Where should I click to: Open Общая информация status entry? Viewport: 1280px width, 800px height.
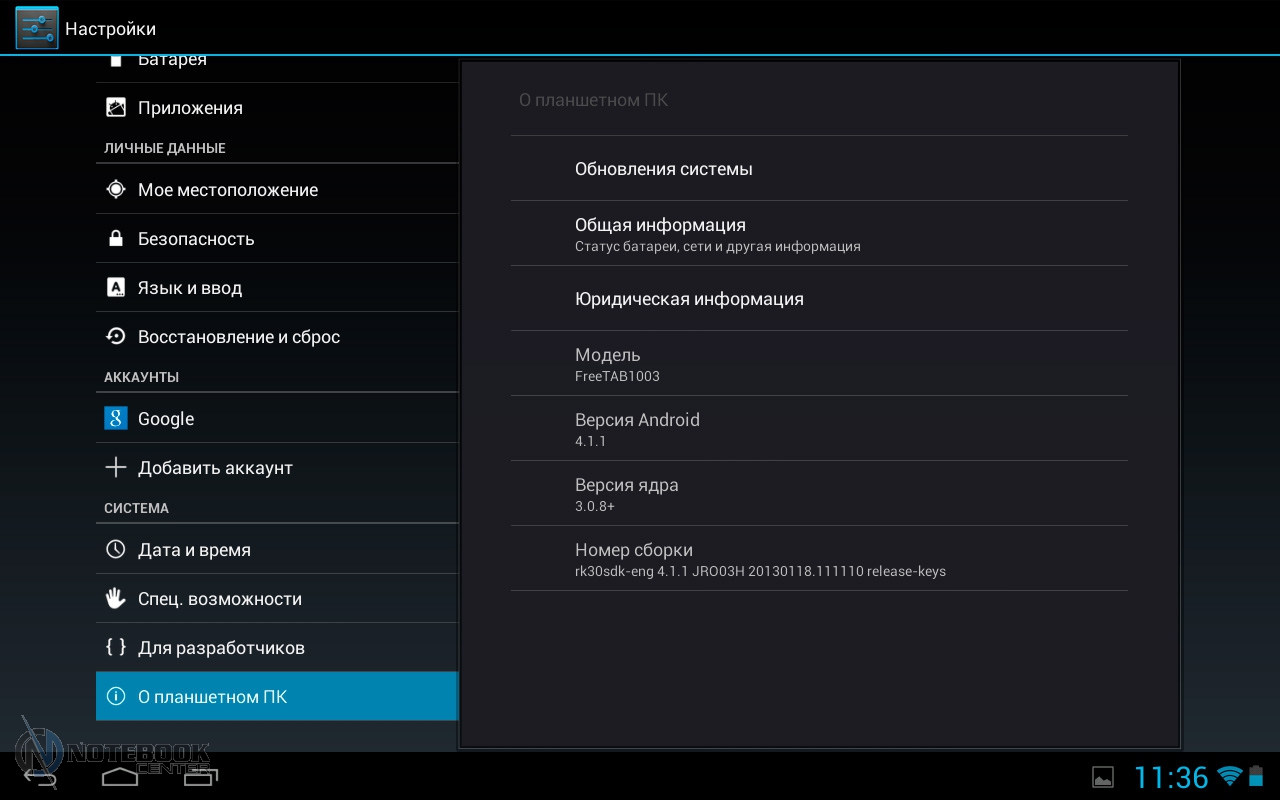coord(818,234)
